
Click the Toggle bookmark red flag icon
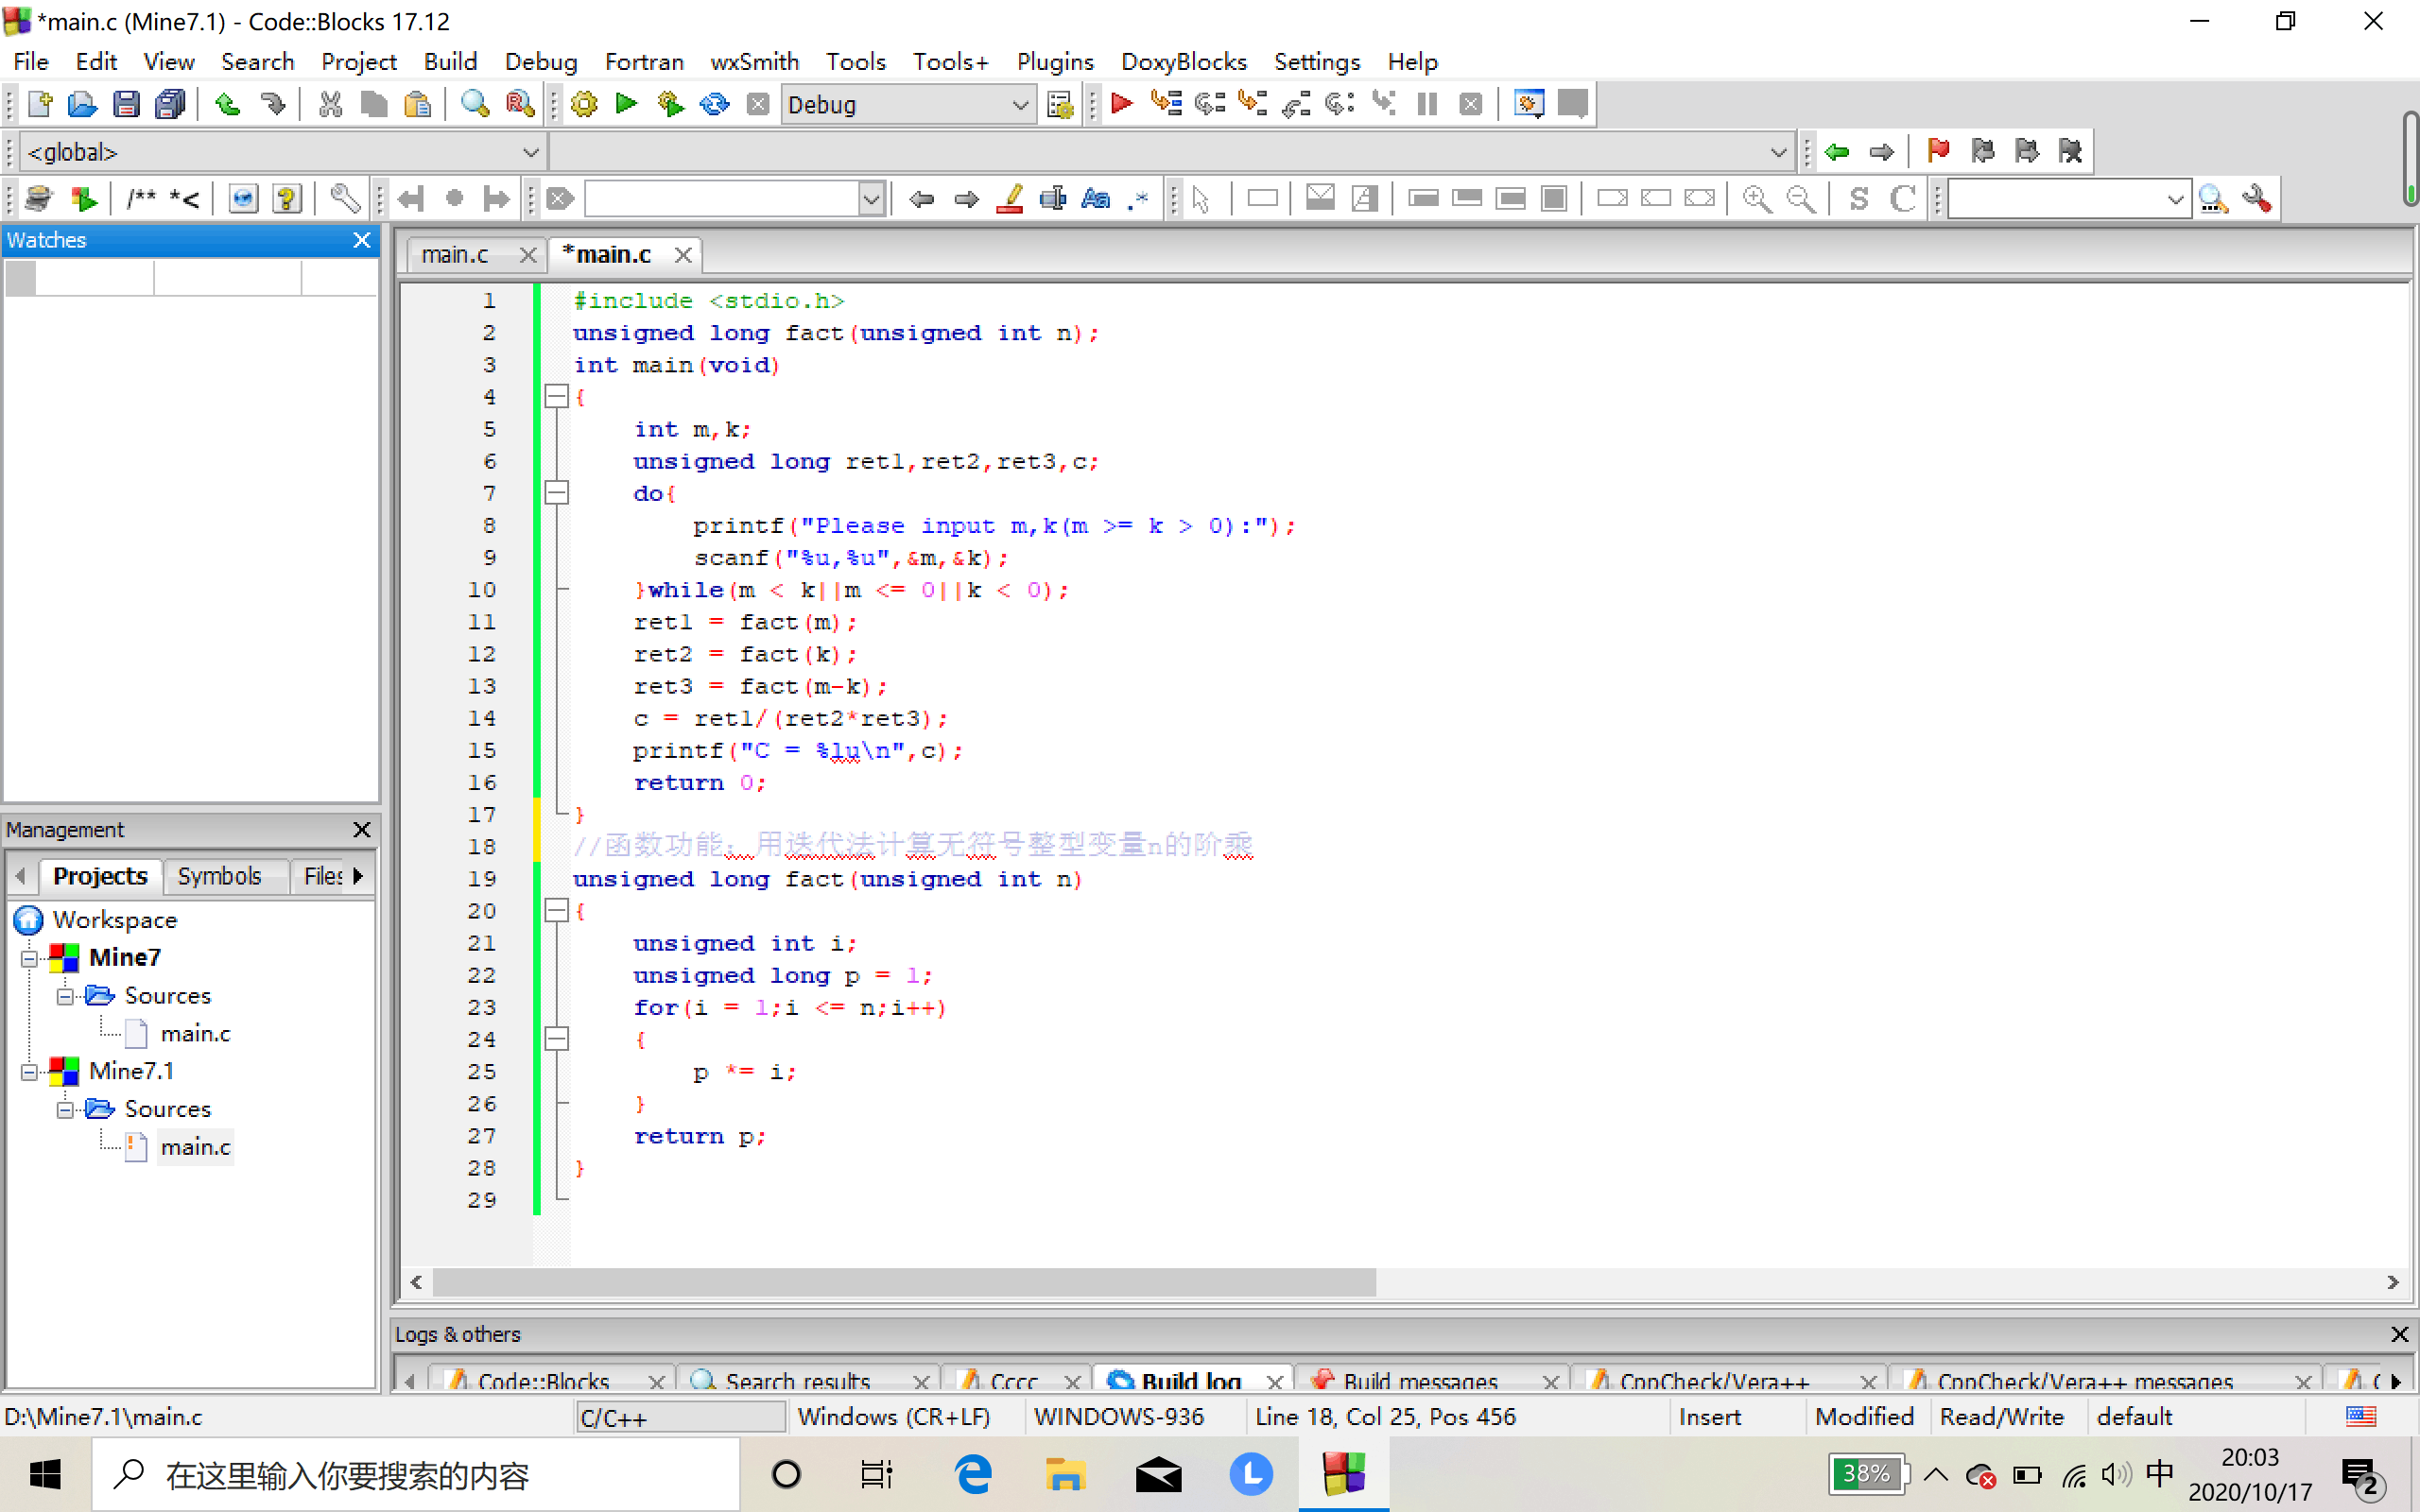point(1938,151)
